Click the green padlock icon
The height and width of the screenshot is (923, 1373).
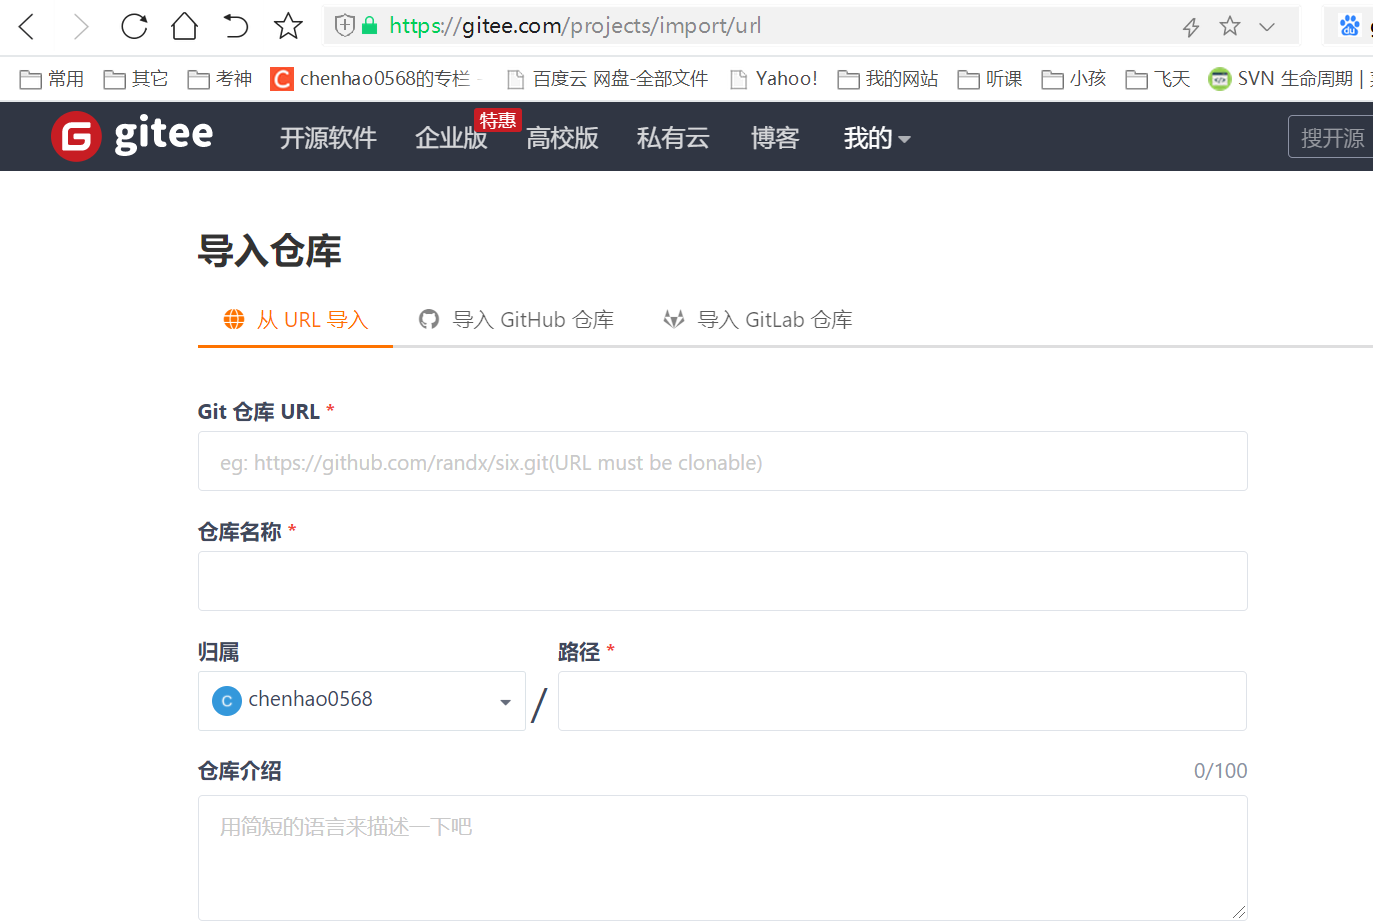tap(369, 26)
